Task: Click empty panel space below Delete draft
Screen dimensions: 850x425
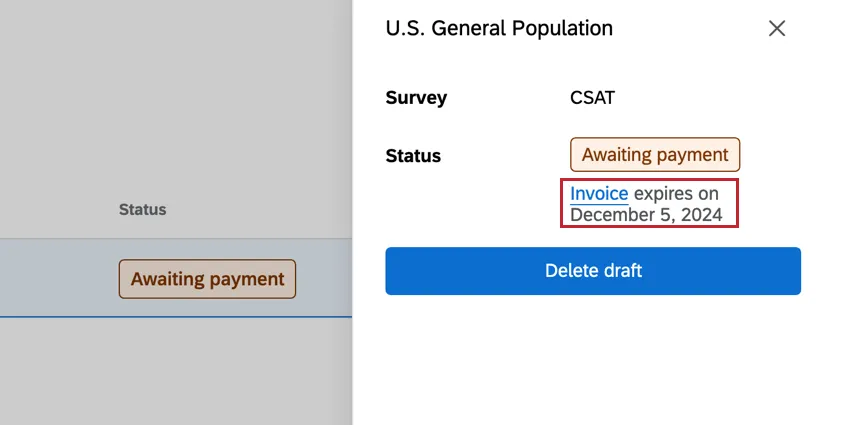Action: coord(593,360)
